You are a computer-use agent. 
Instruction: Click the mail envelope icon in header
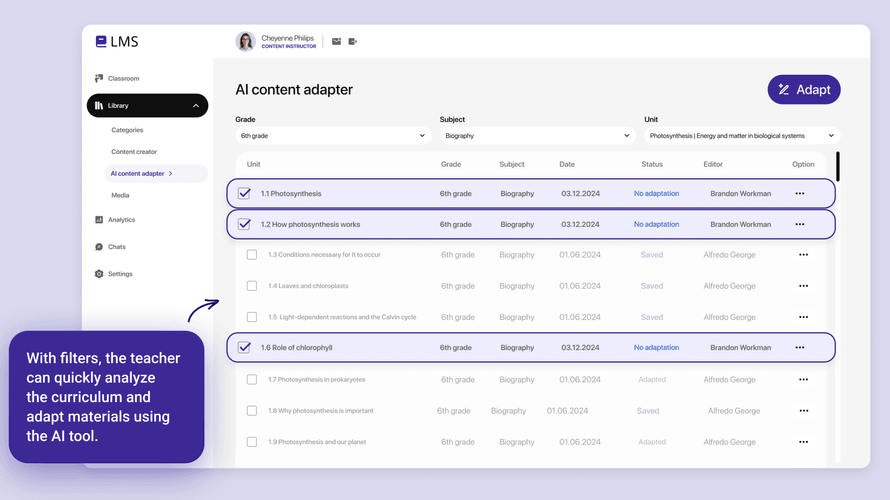tap(336, 42)
